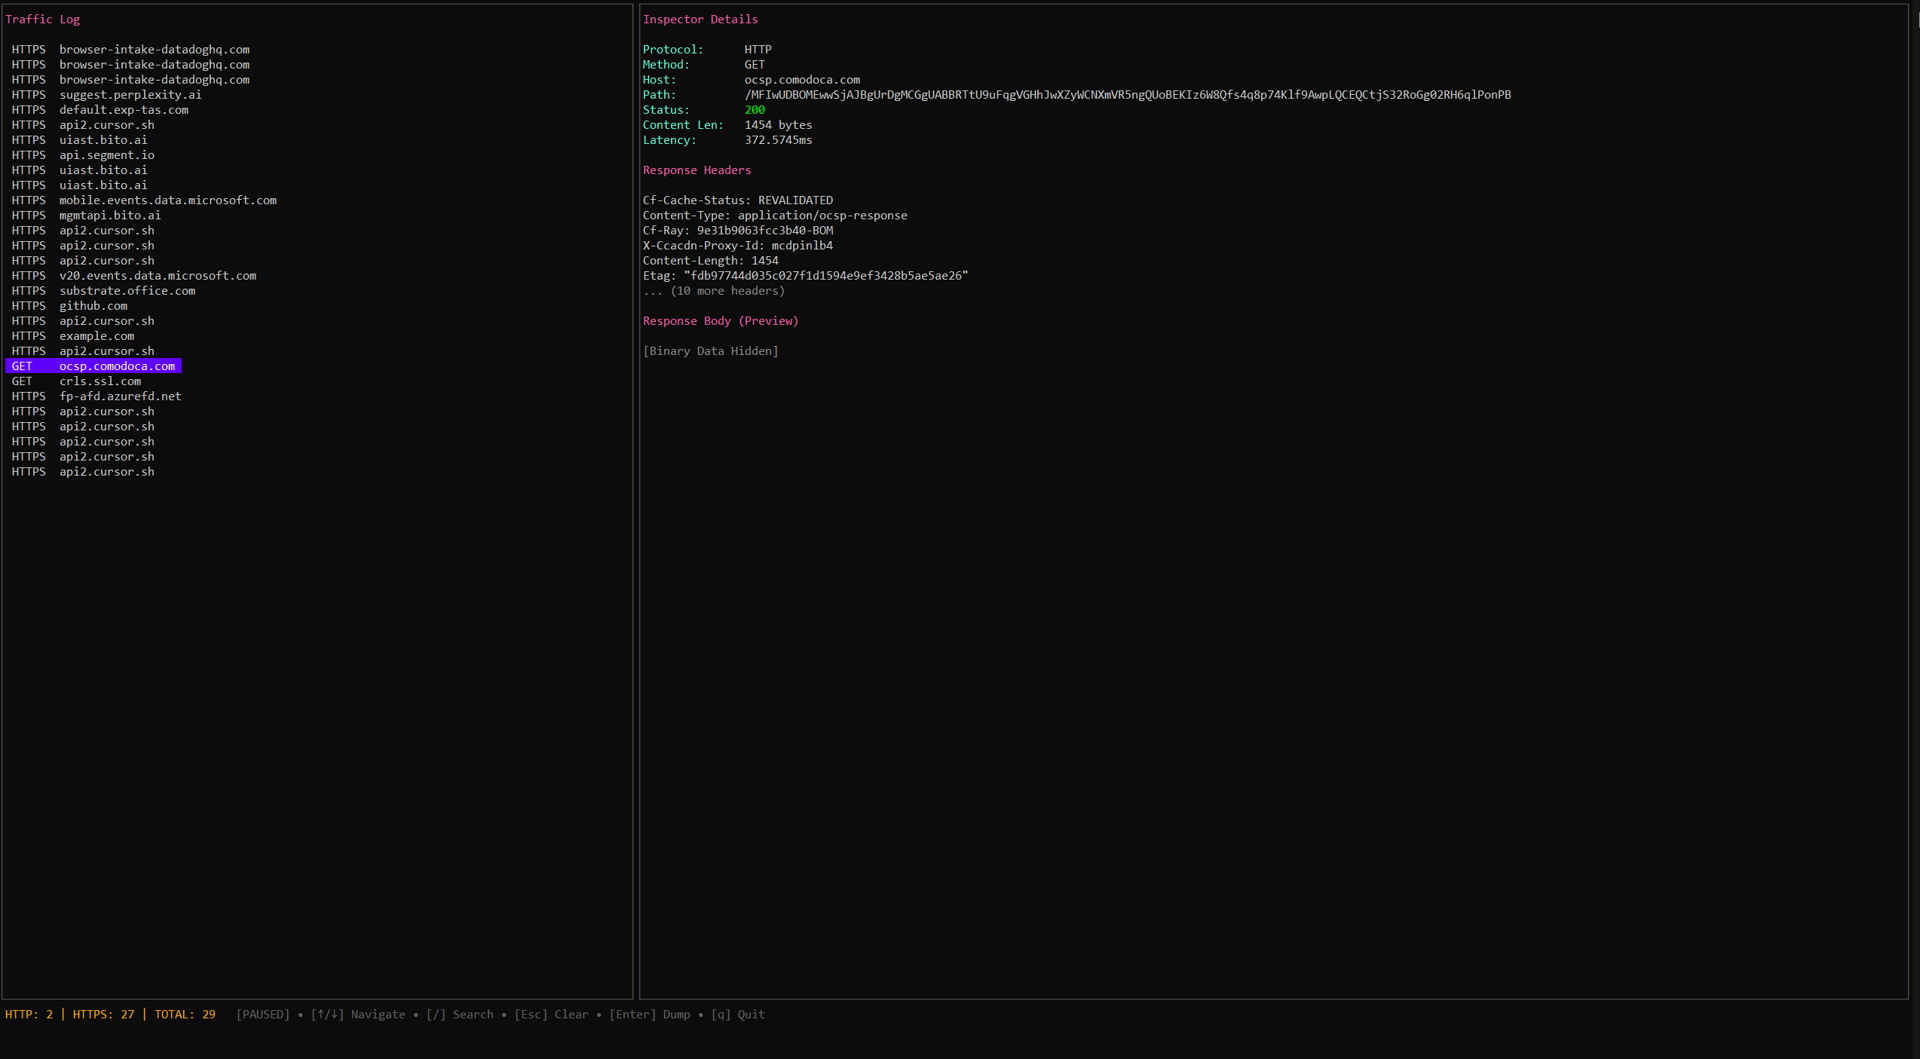Reveal the hidden binary response body
The height and width of the screenshot is (1059, 1920).
tap(711, 350)
